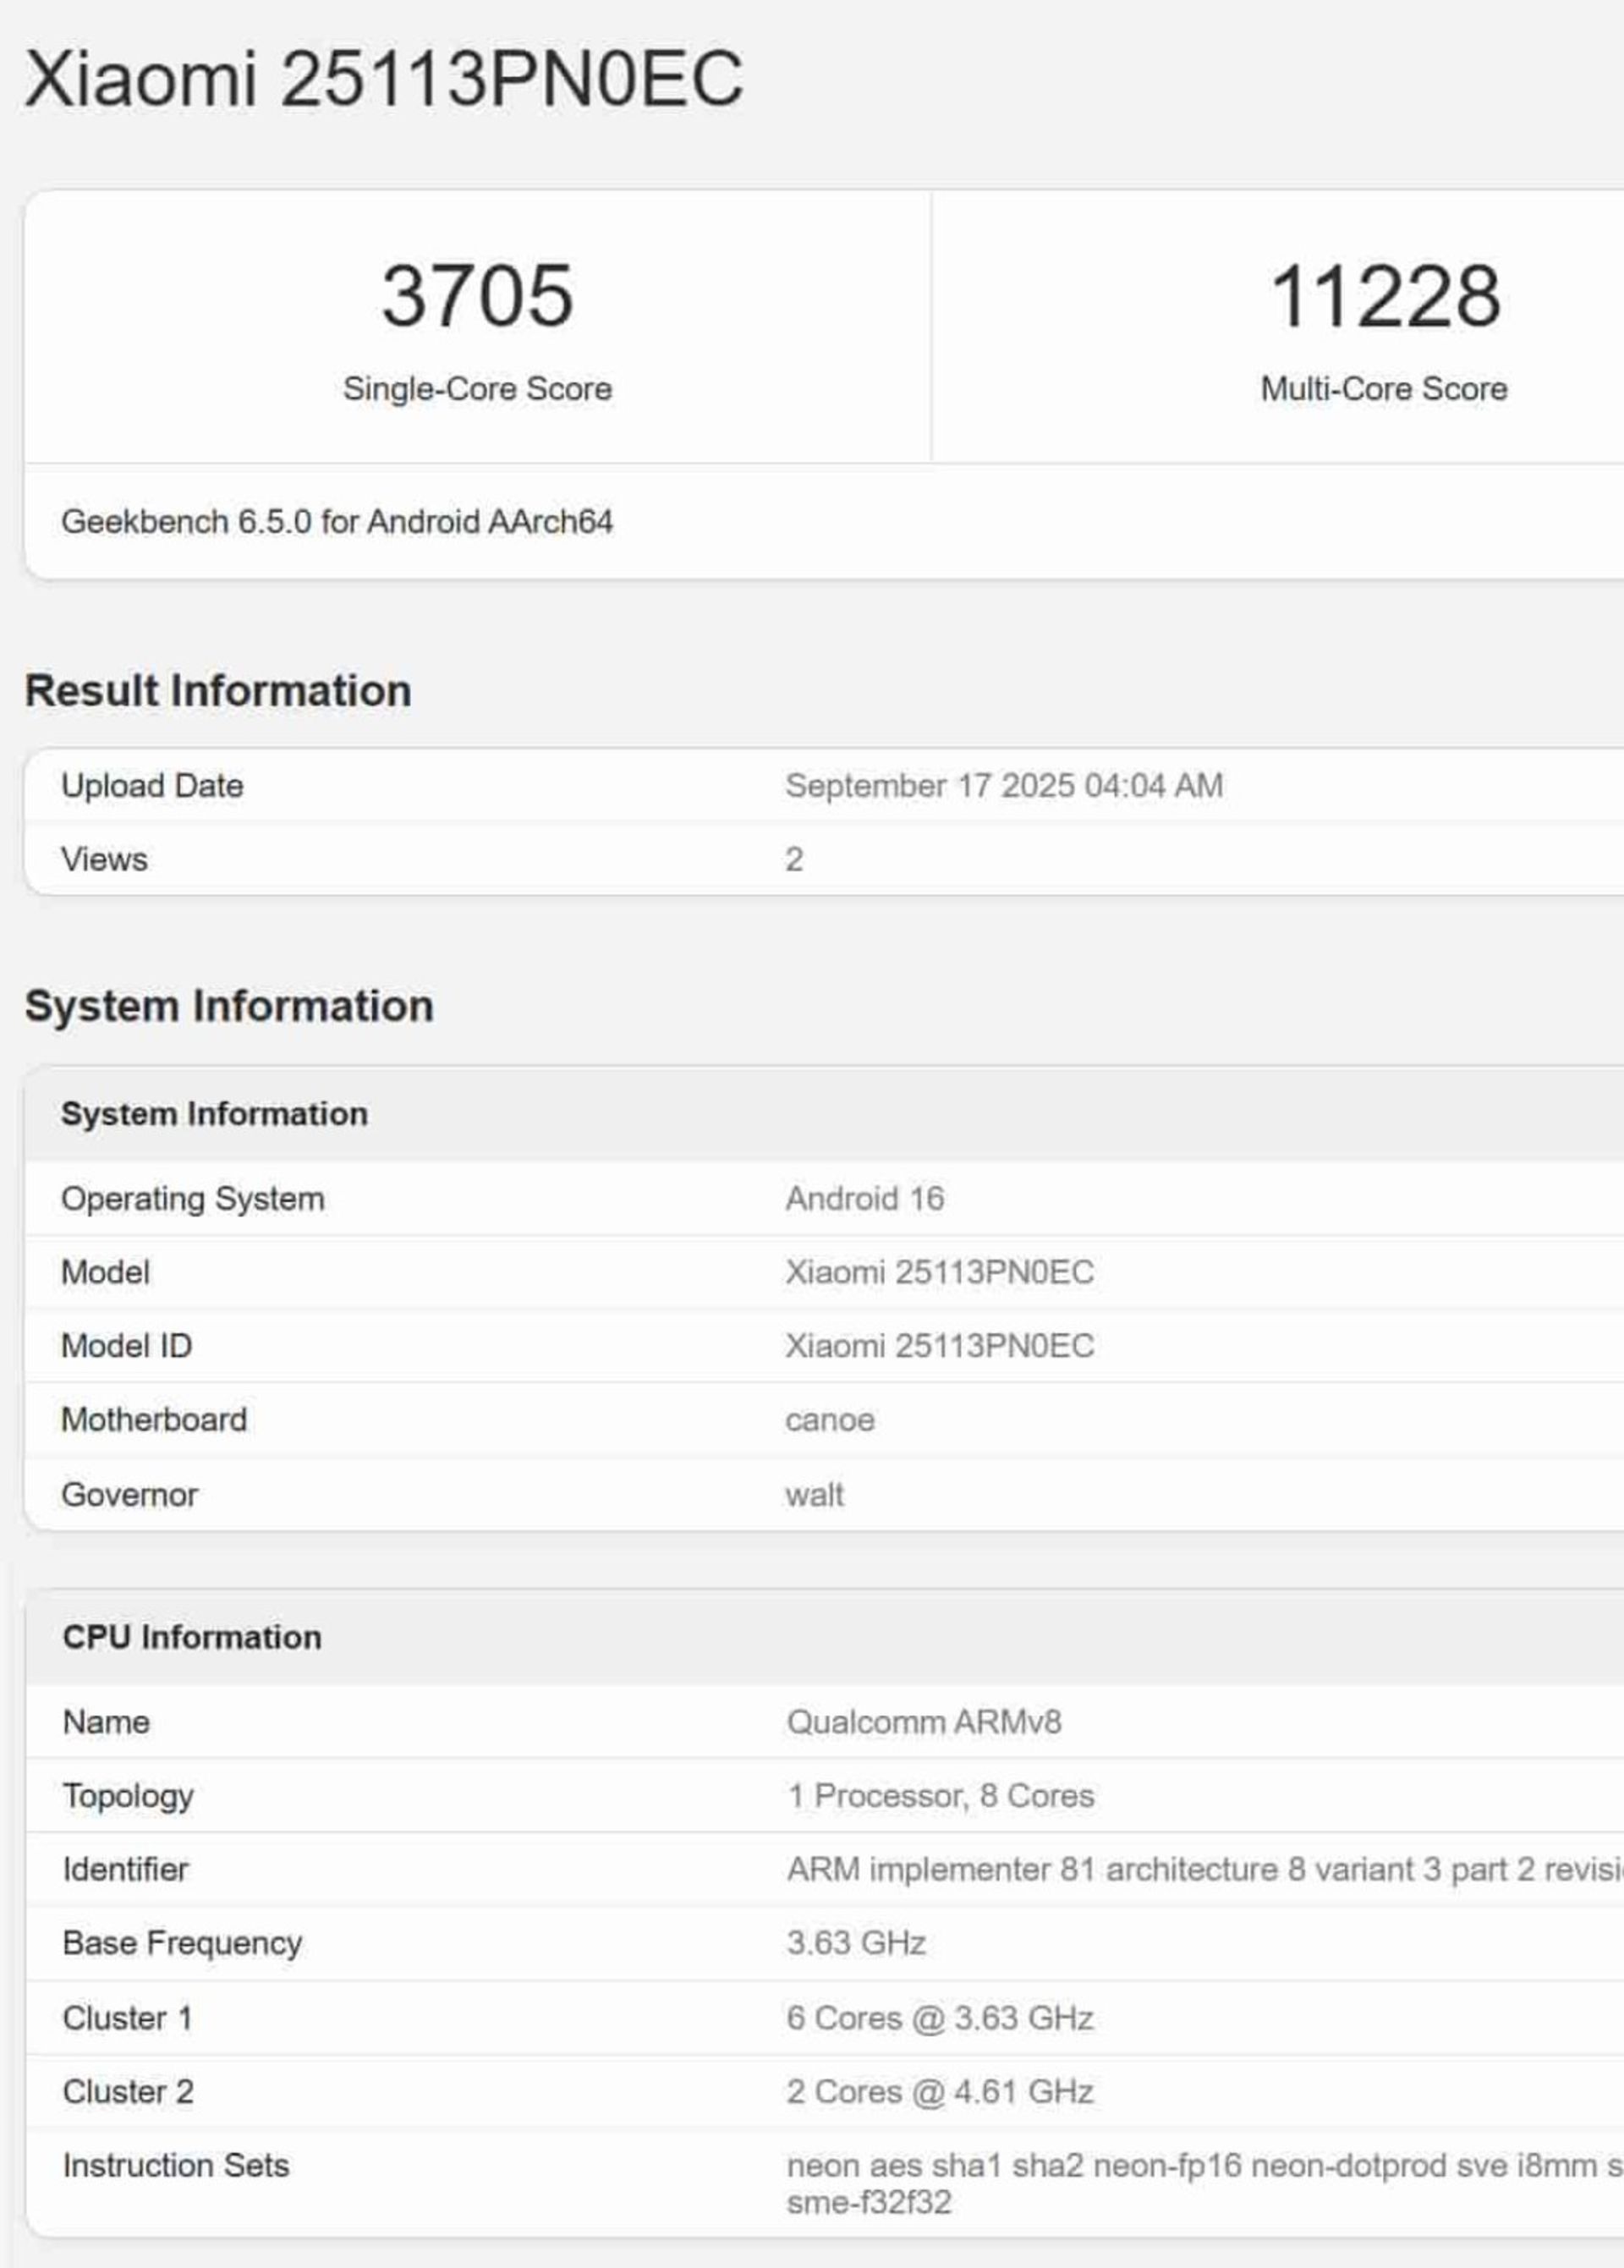Click the Model ID row value
The width and height of the screenshot is (1624, 2268).
pyautogui.click(x=939, y=1346)
